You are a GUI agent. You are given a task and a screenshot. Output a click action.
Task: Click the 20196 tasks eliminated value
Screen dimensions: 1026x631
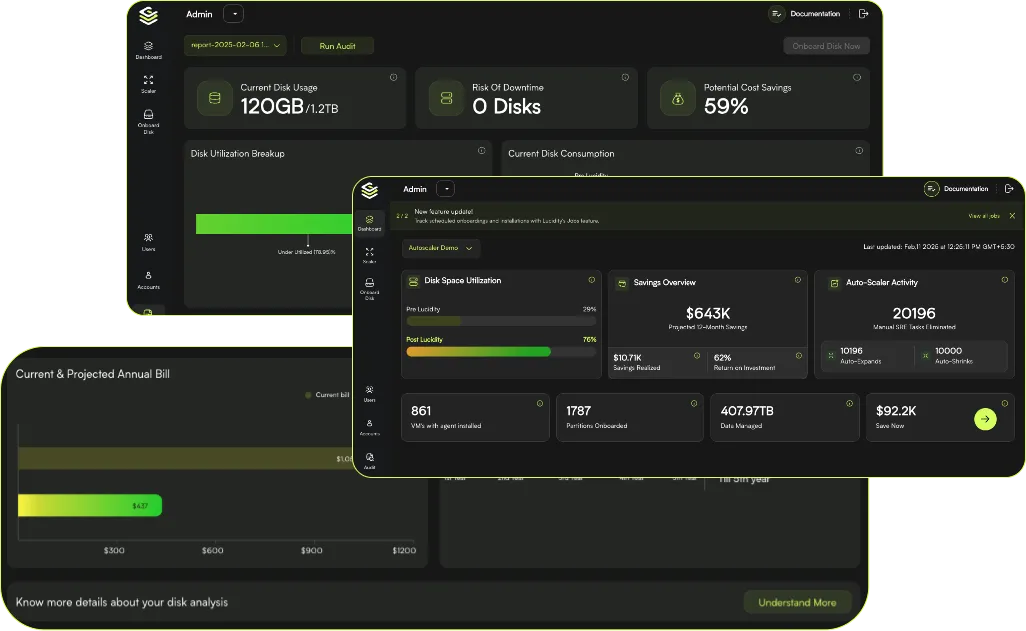[x=913, y=314]
